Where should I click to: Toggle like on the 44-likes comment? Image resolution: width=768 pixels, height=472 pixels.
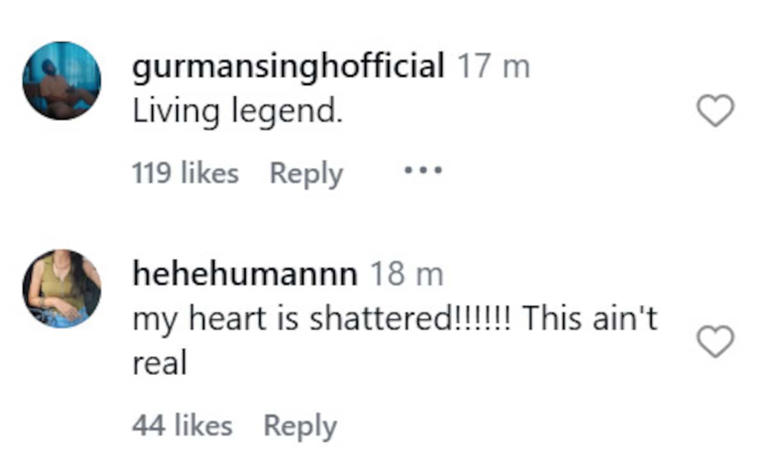click(x=714, y=343)
